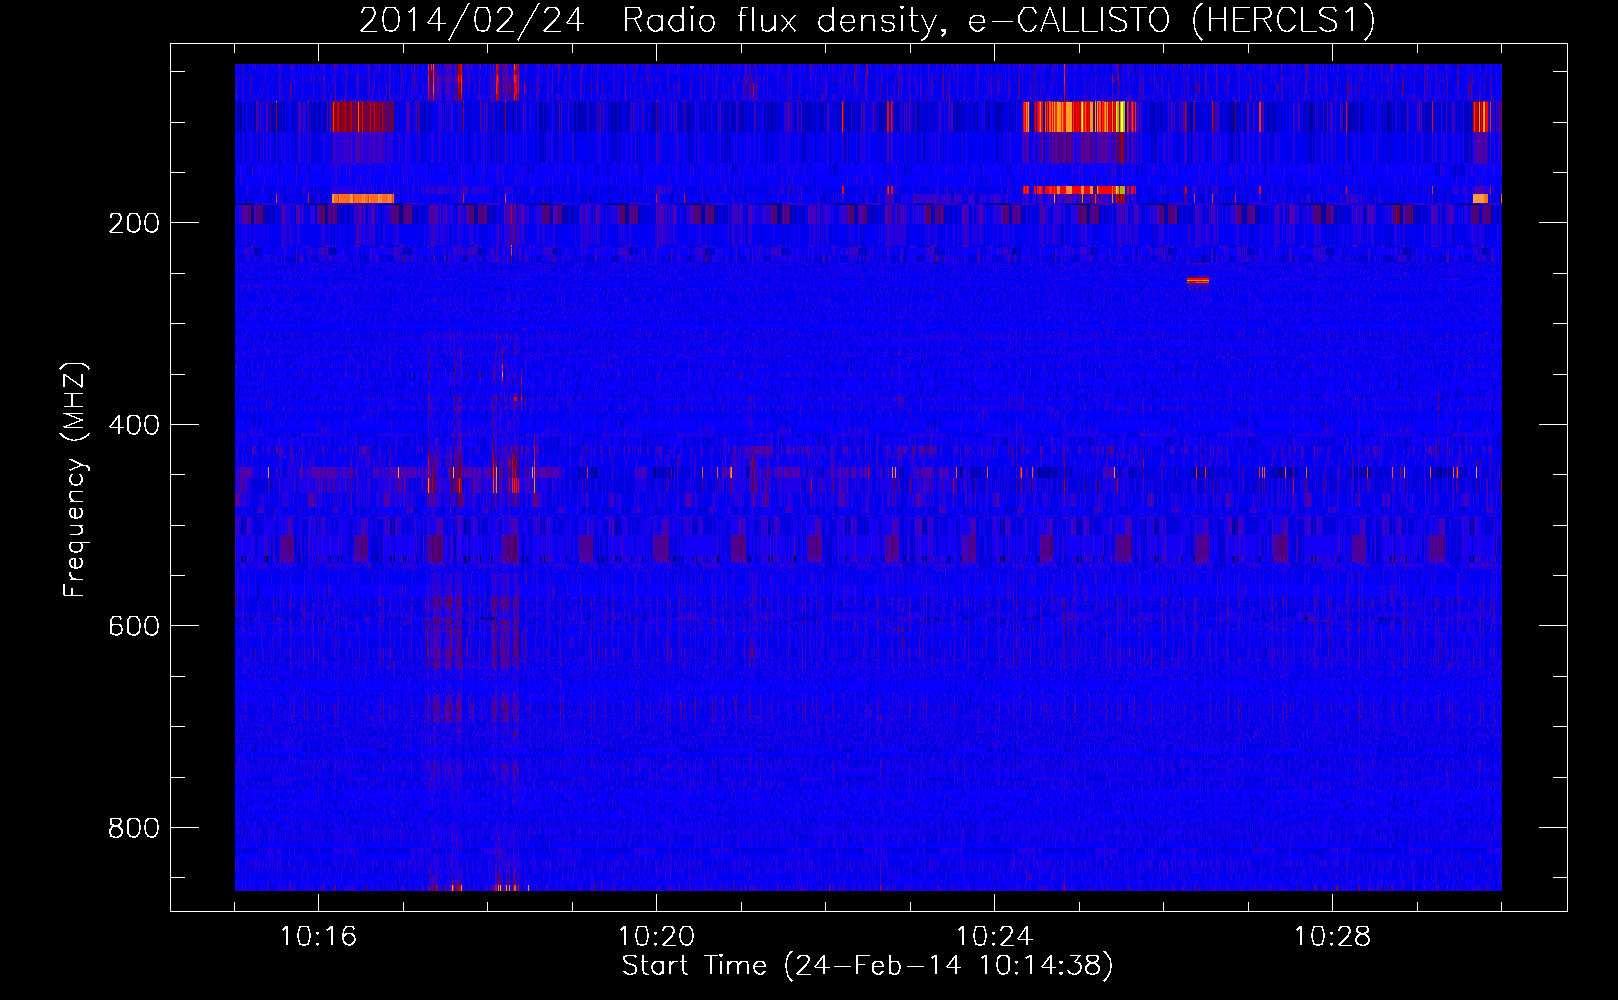Click the small red isolated spot near 10:26
Image resolution: width=1618 pixels, height=1000 pixels.
point(1198,280)
